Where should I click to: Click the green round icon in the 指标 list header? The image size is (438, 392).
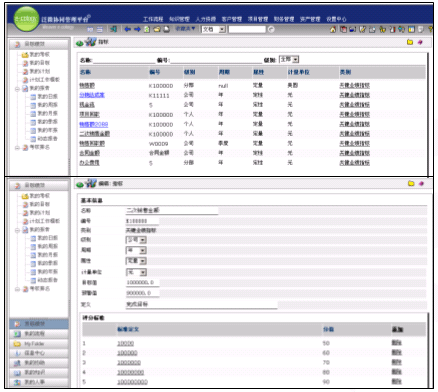[x=80, y=43]
